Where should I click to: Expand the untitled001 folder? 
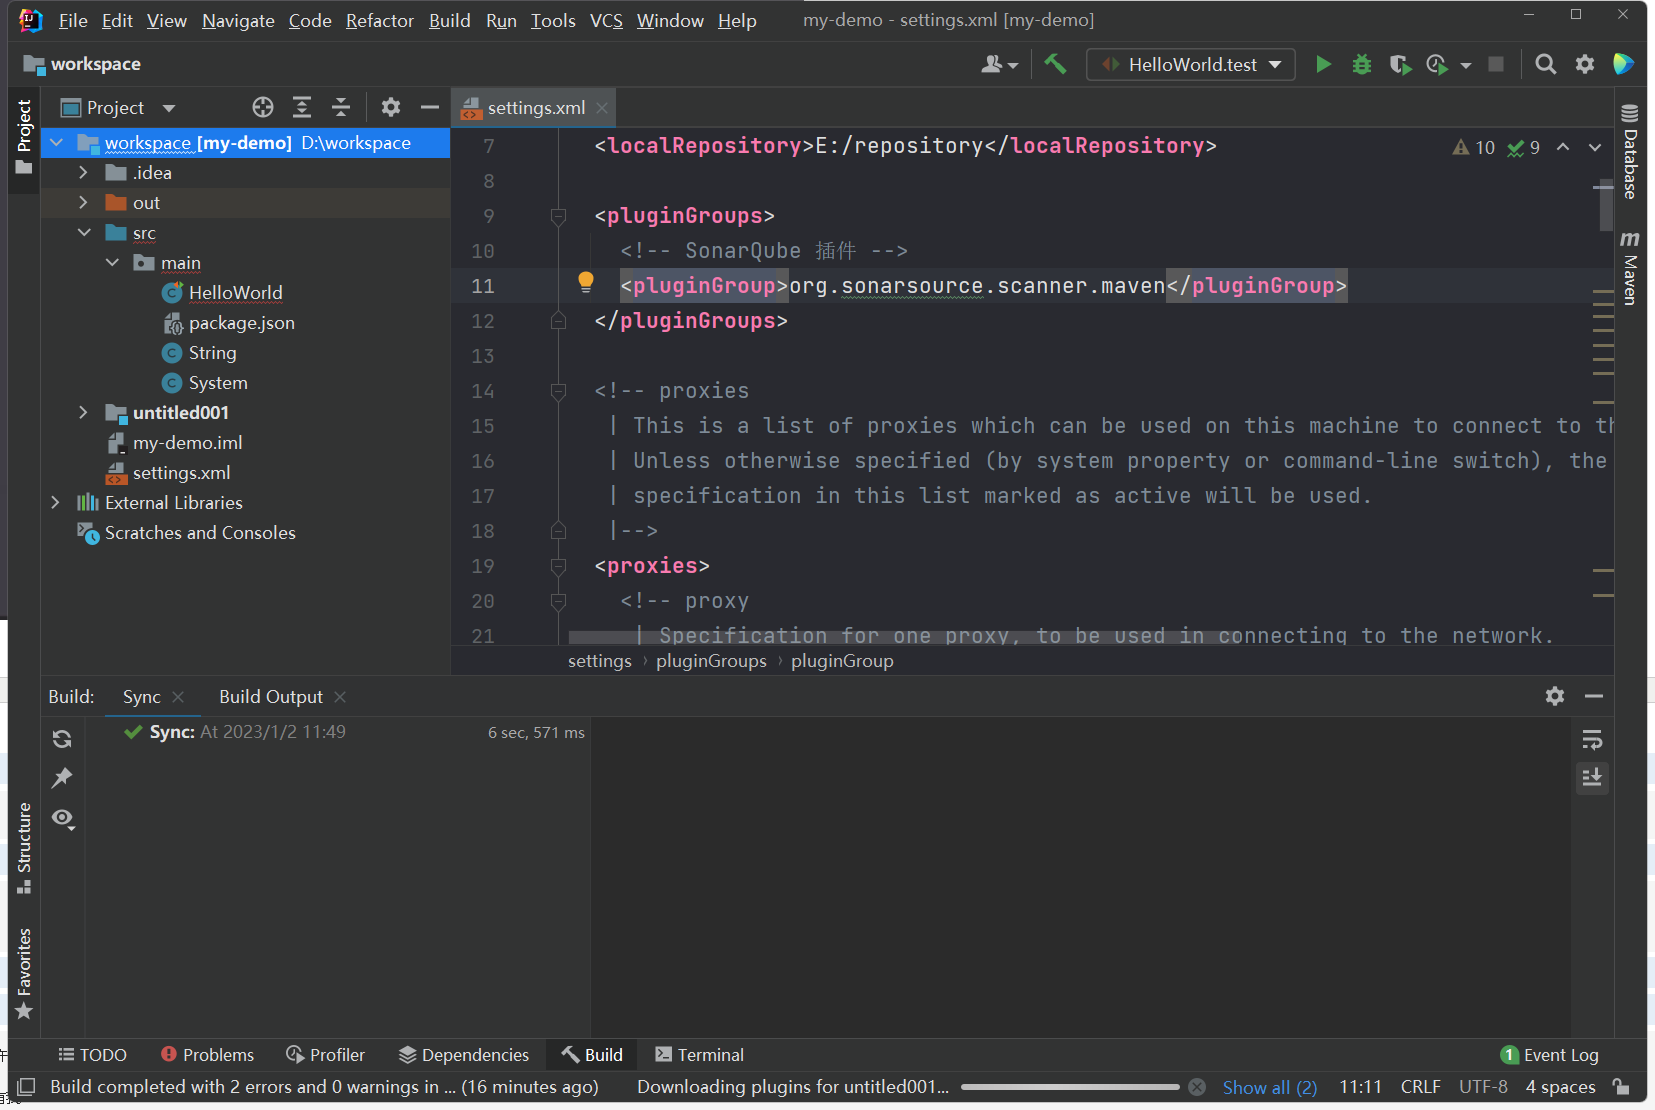click(83, 413)
